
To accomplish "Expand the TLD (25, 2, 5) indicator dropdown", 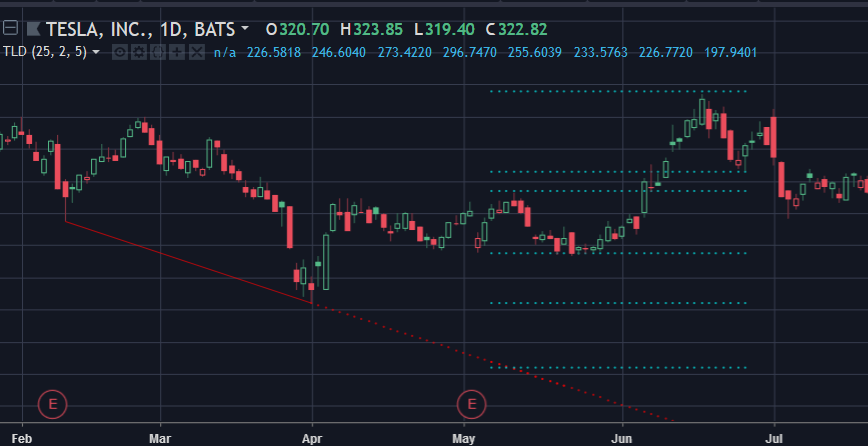I will (96, 53).
